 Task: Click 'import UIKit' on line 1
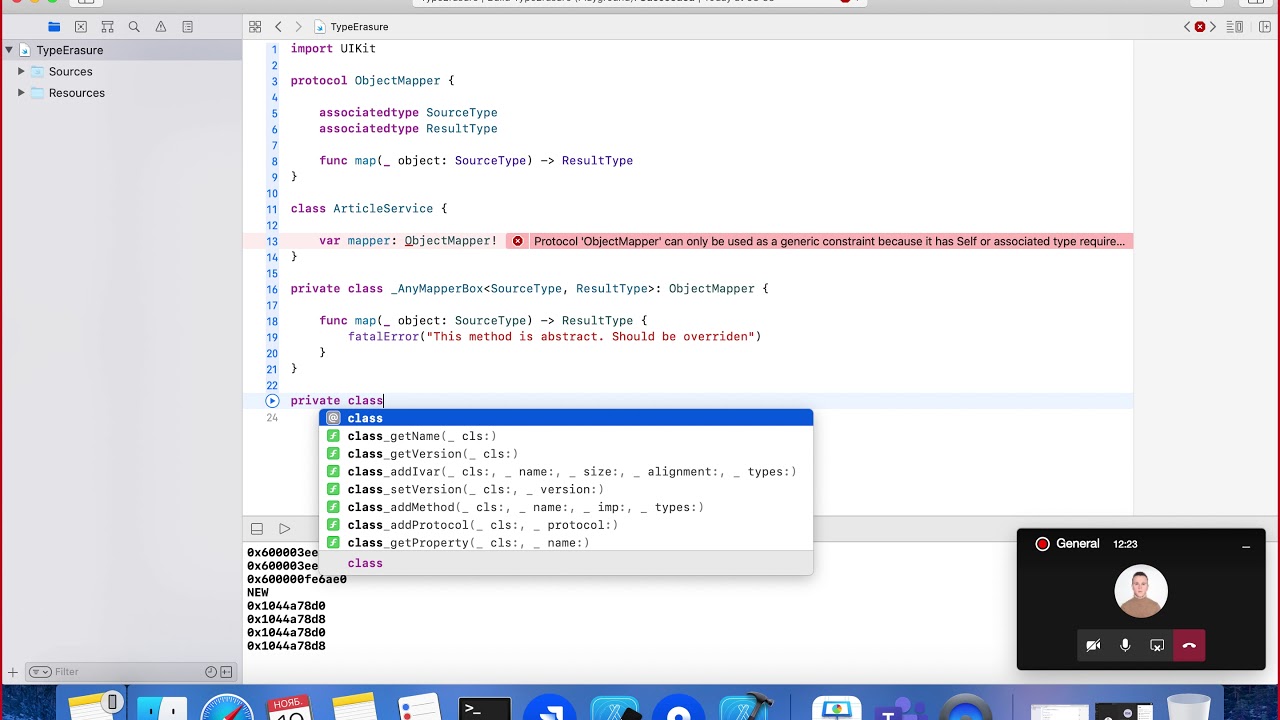tap(333, 49)
